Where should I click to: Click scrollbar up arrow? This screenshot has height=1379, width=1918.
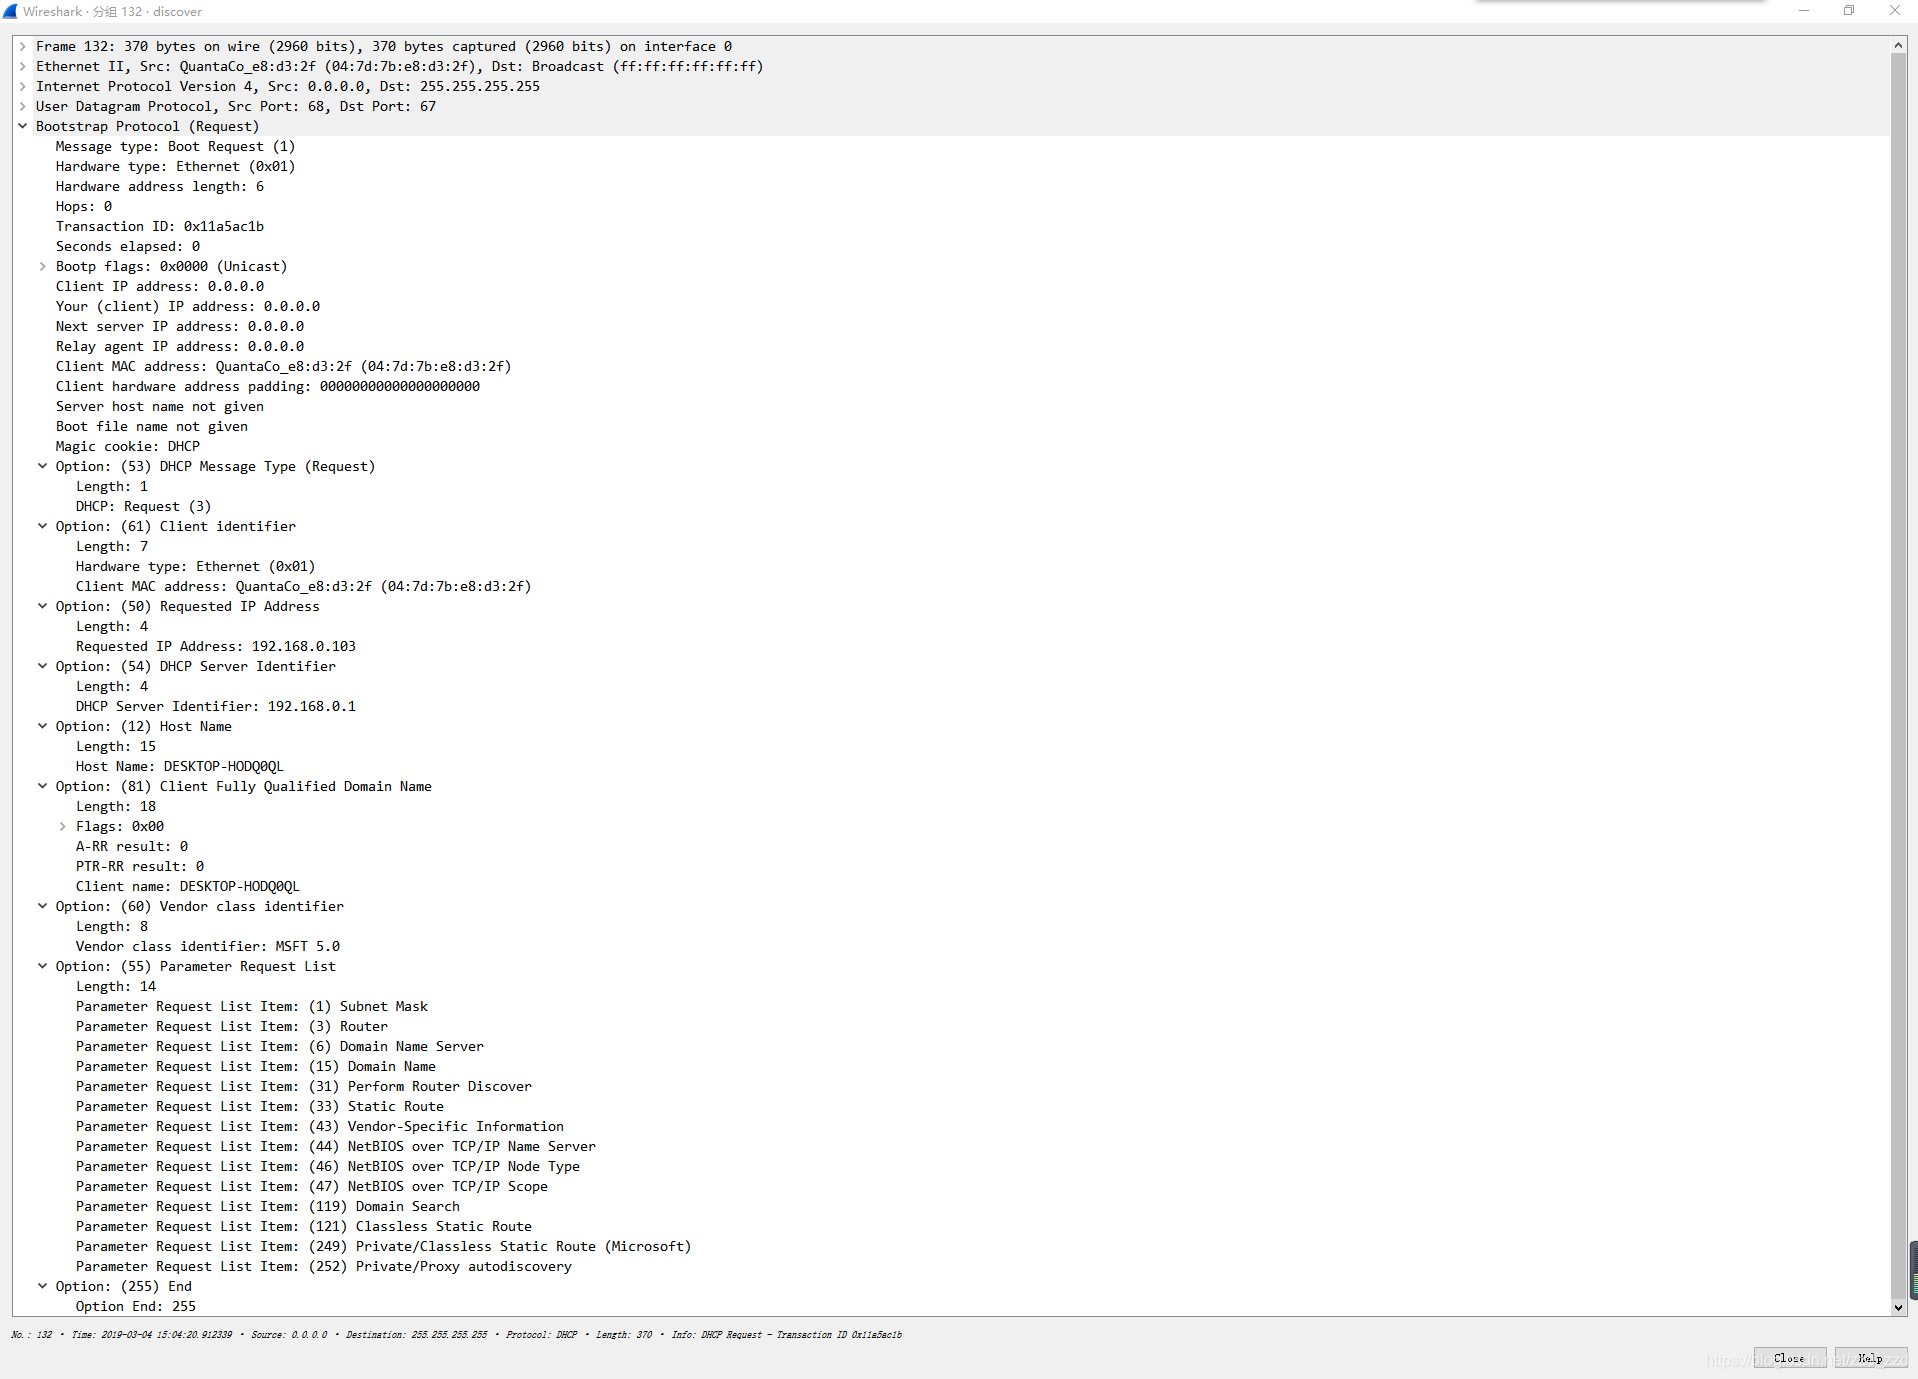(1898, 45)
